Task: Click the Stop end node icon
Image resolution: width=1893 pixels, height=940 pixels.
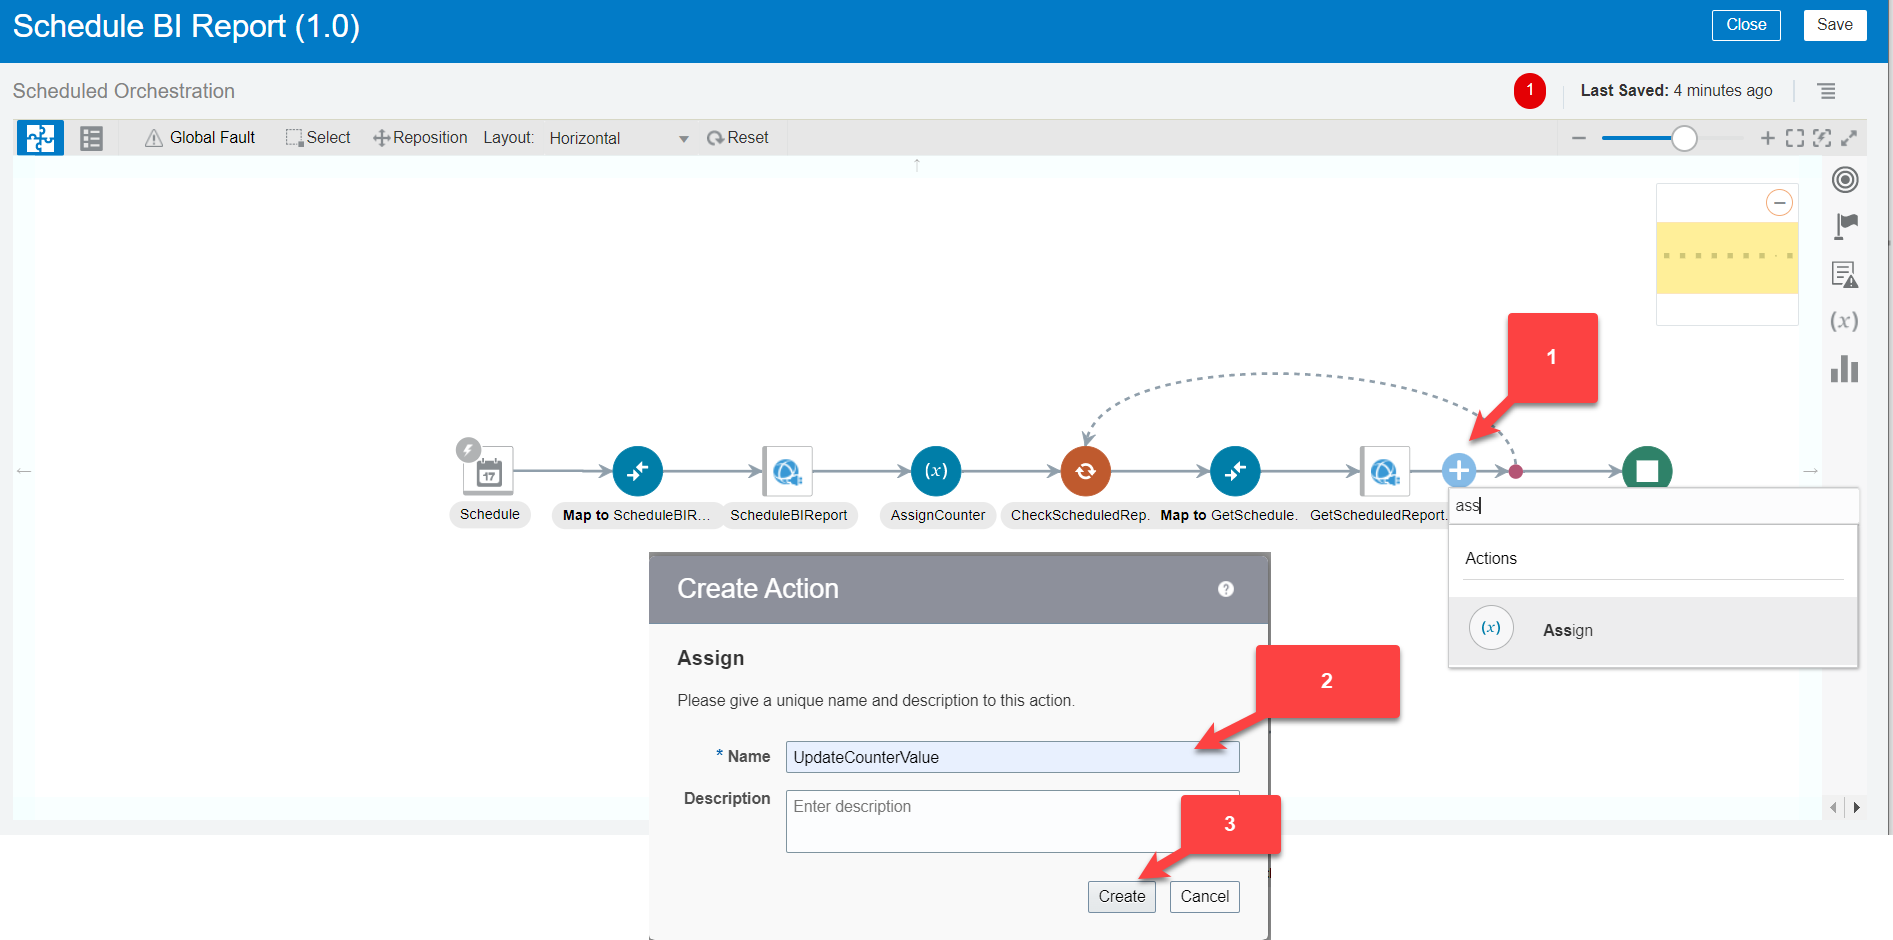Action: pos(1646,469)
